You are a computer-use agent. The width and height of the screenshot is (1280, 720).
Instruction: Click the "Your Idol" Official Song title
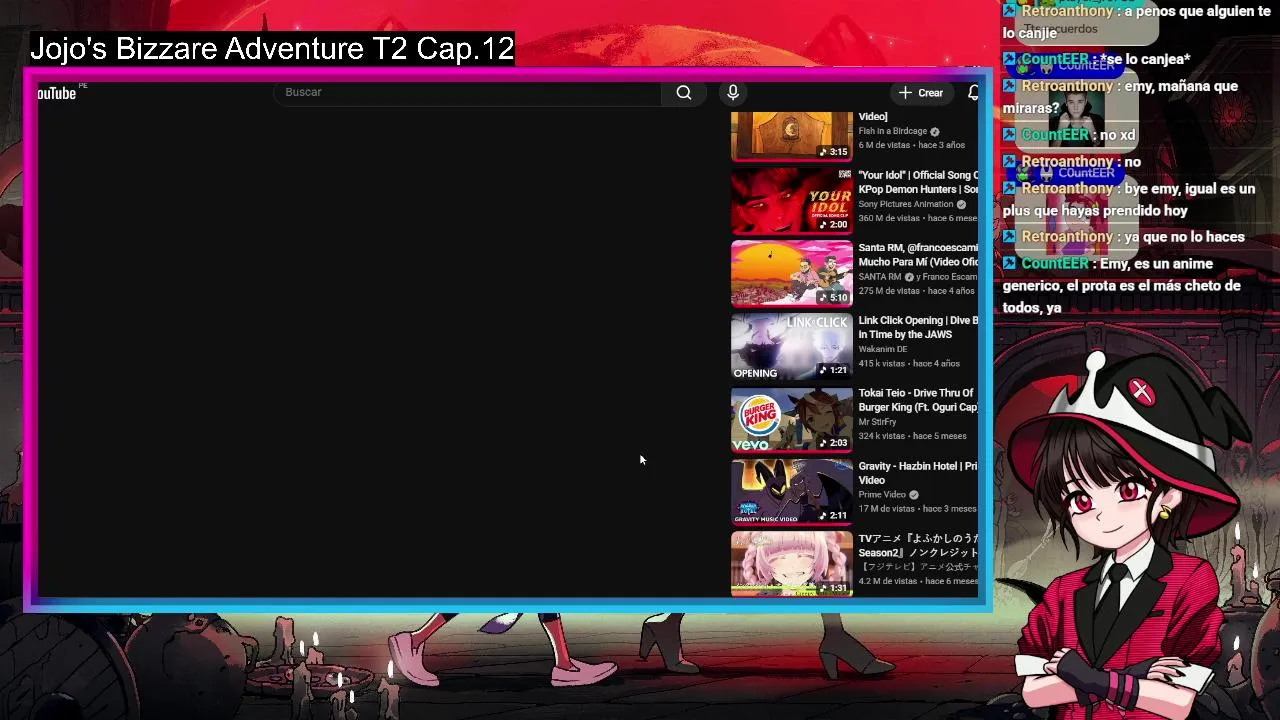click(x=918, y=182)
